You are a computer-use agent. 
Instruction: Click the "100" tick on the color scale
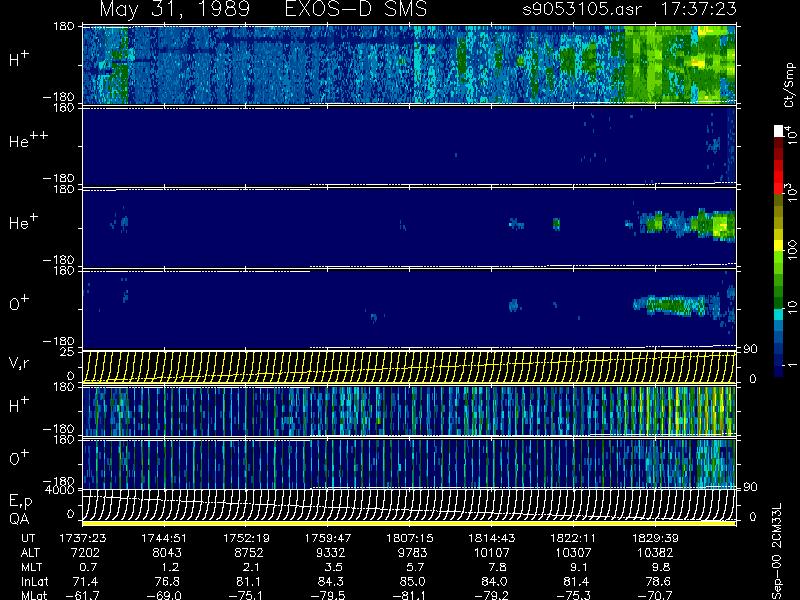coord(792,251)
